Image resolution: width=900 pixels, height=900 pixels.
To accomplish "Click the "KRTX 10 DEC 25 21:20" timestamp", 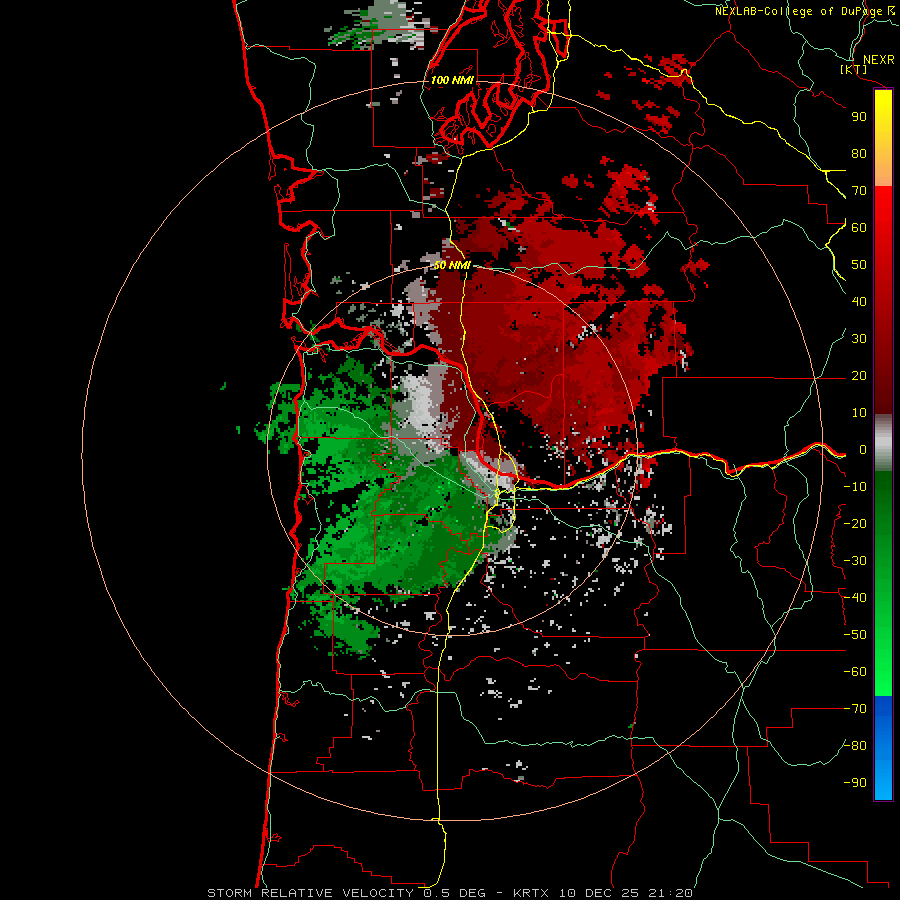I will [x=603, y=893].
